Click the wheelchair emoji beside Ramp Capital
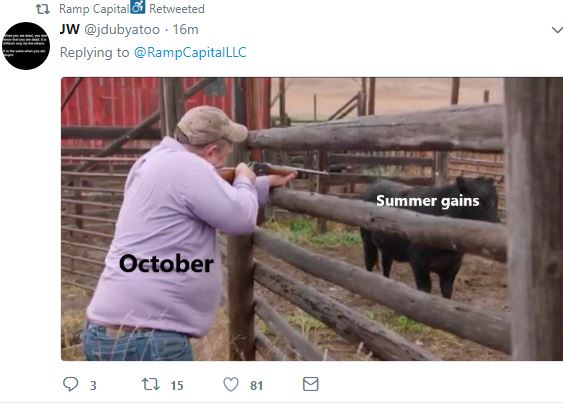Screen dimensions: 563x404 tap(138, 7)
